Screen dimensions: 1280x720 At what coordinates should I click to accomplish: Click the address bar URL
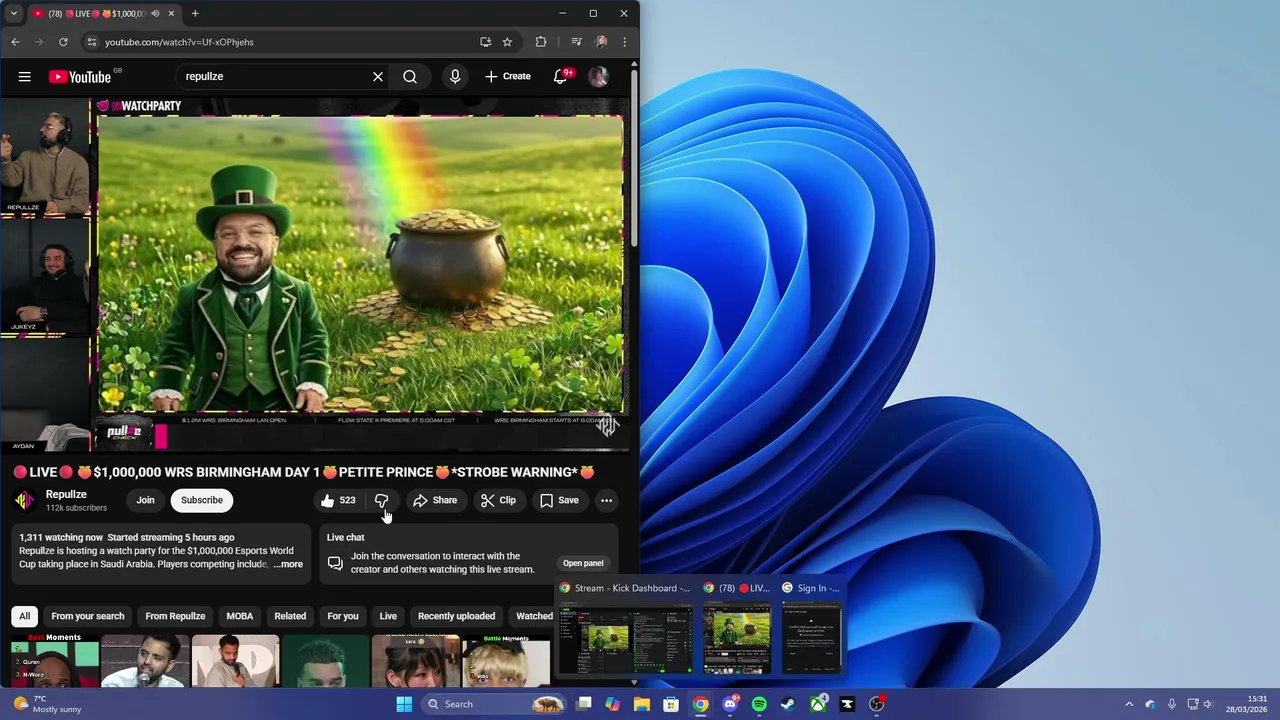(x=179, y=42)
